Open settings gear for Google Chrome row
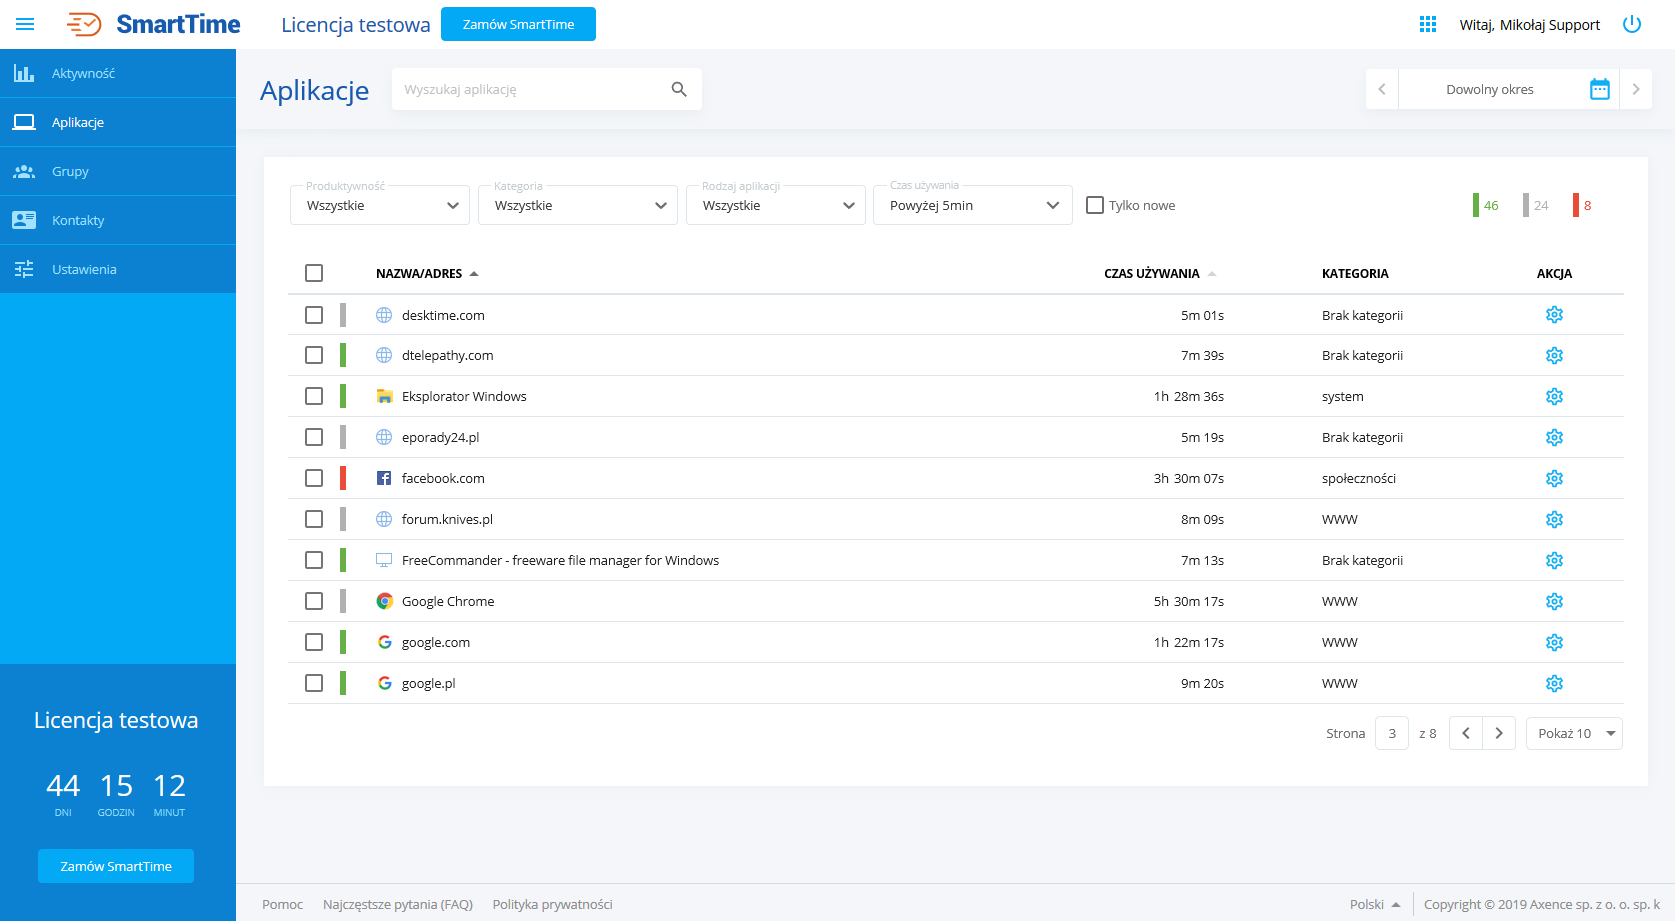The width and height of the screenshot is (1675, 921). (x=1554, y=601)
